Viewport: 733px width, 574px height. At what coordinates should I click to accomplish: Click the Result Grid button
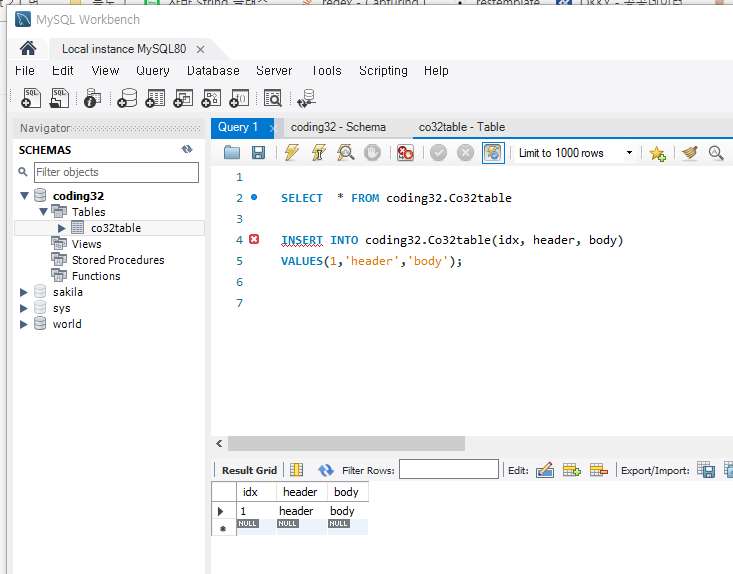tap(249, 470)
